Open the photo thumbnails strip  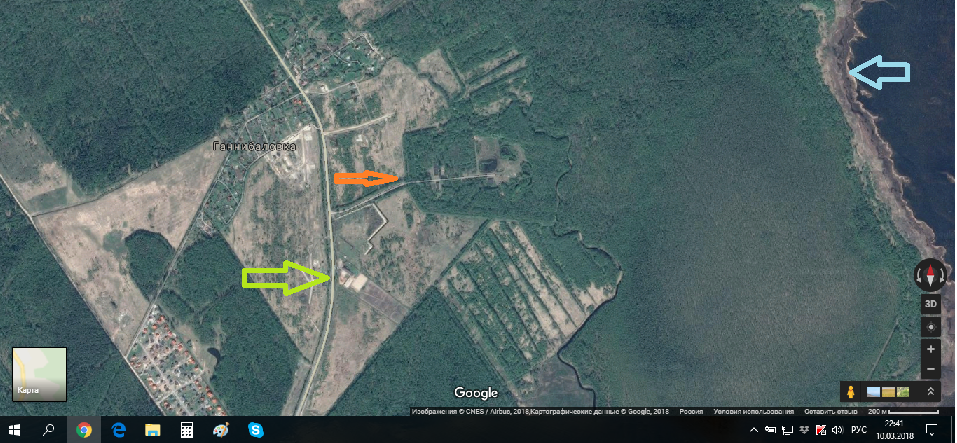(x=888, y=392)
